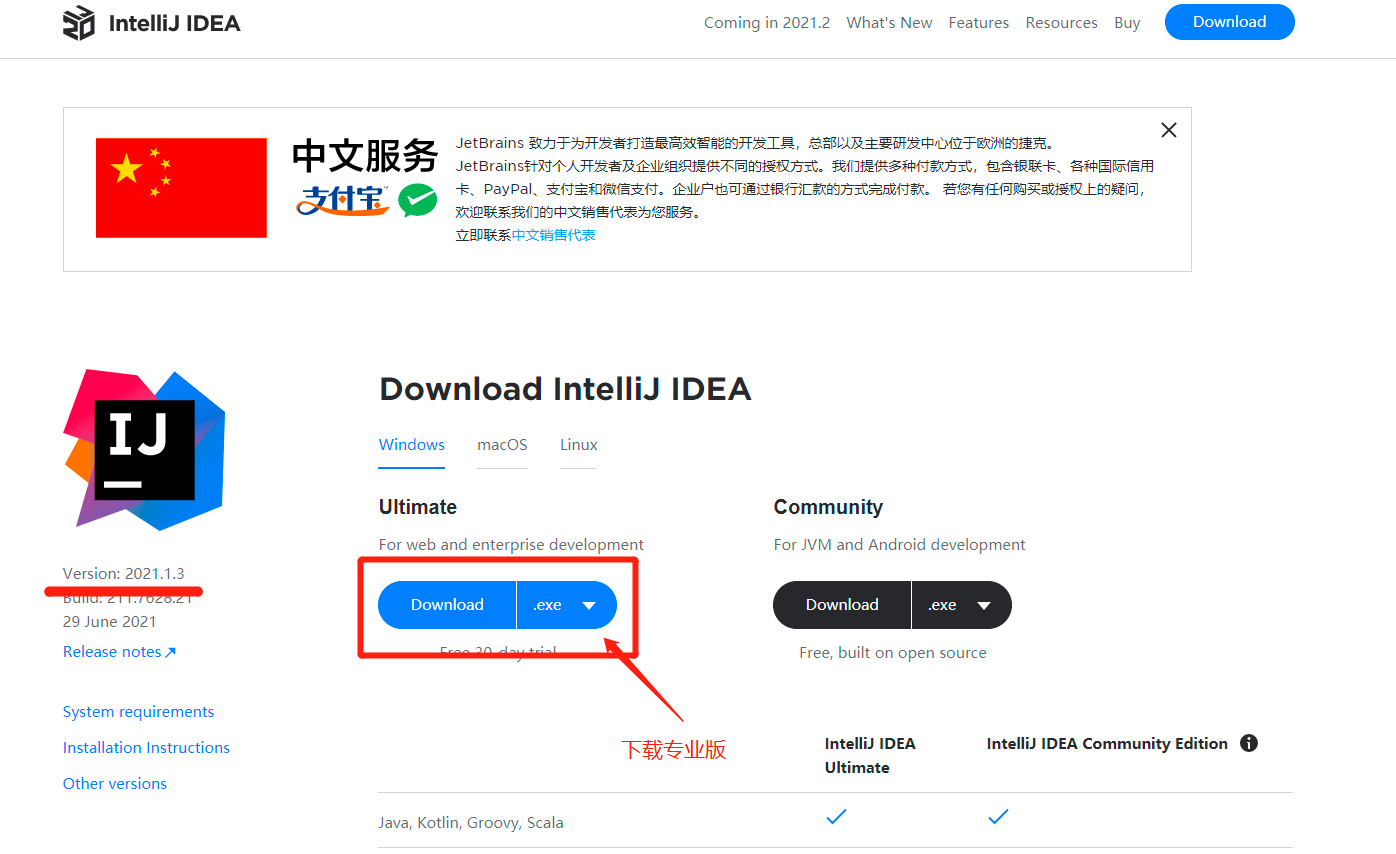Click the Community edition heading
Image resolution: width=1396 pixels, height=854 pixels.
click(x=828, y=507)
